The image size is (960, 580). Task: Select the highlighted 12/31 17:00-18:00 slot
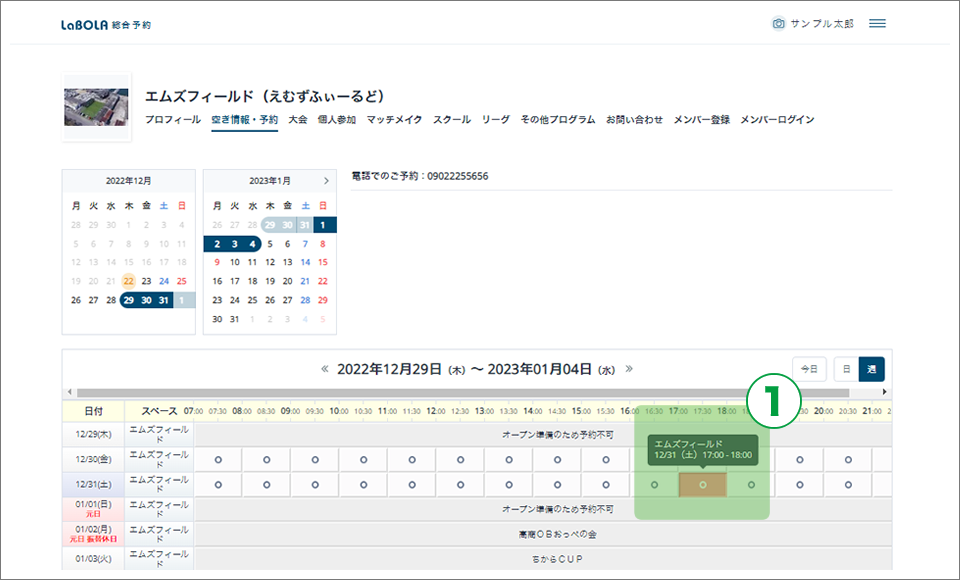click(x=702, y=485)
